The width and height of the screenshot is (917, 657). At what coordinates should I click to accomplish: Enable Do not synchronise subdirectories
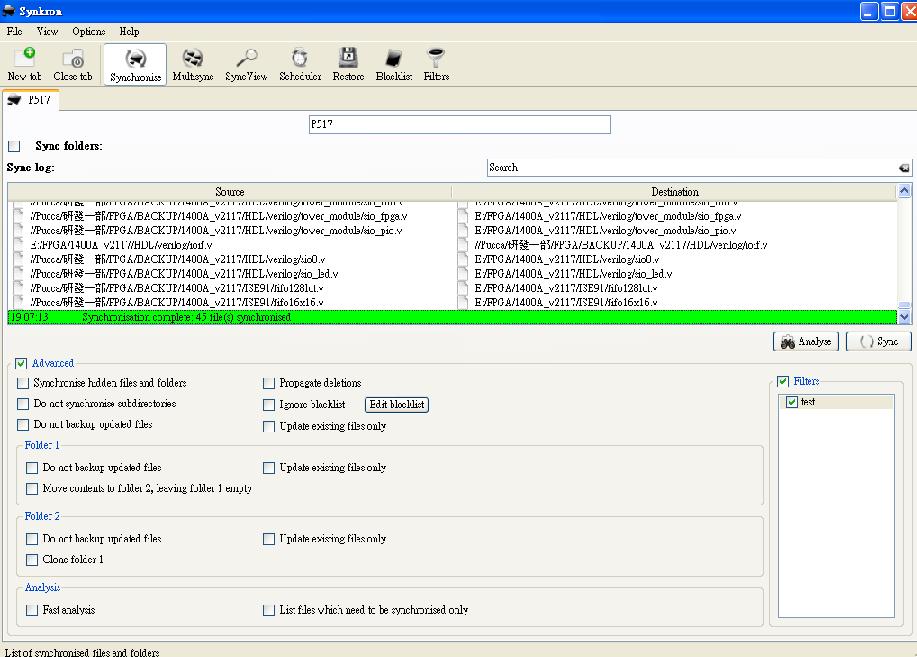pos(23,404)
